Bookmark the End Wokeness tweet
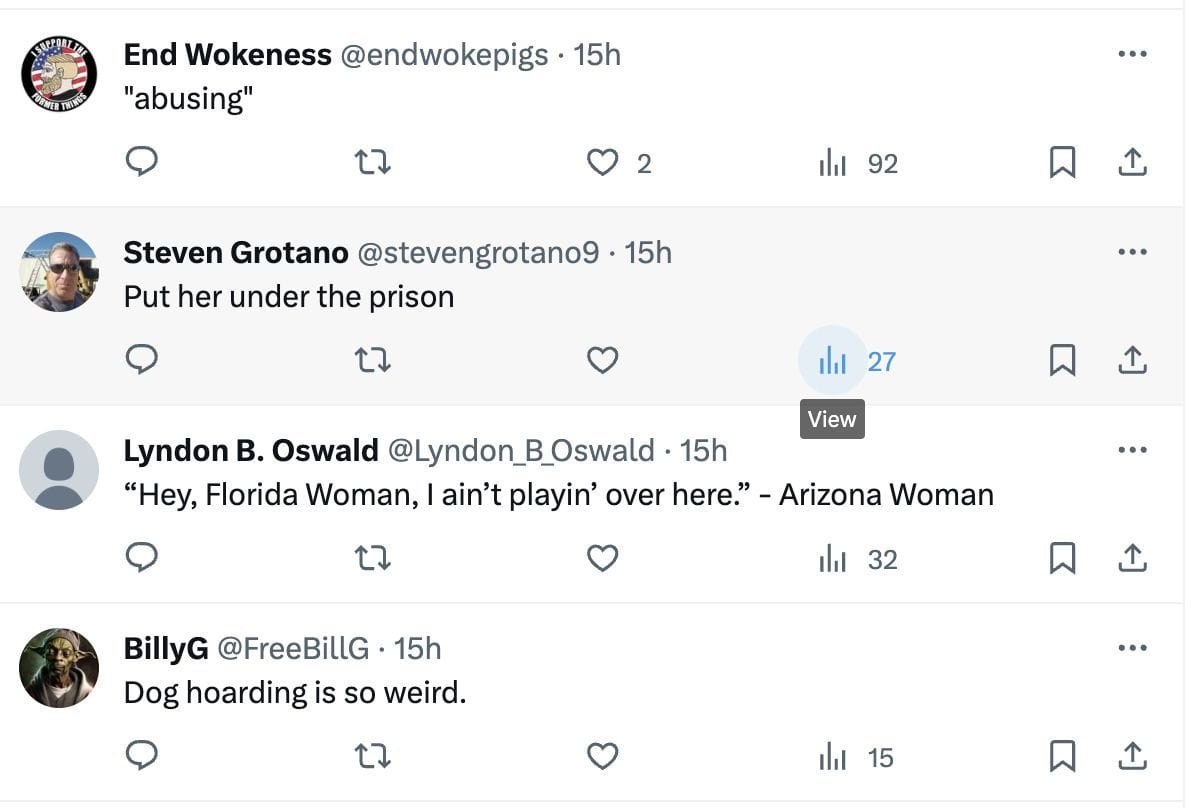 click(x=1062, y=162)
